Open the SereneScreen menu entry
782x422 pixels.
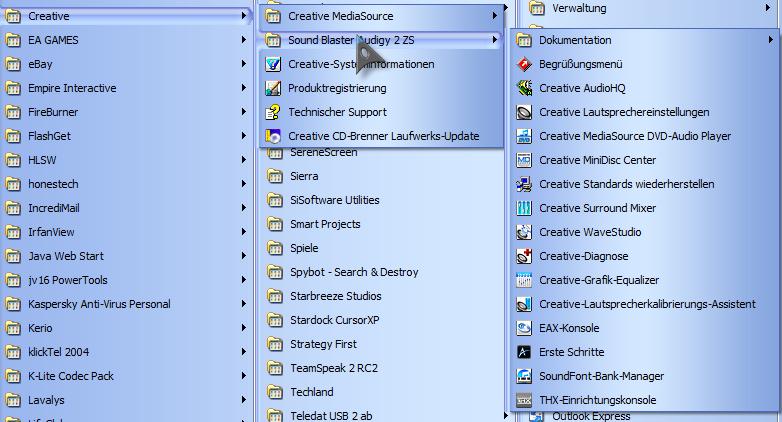click(386, 153)
